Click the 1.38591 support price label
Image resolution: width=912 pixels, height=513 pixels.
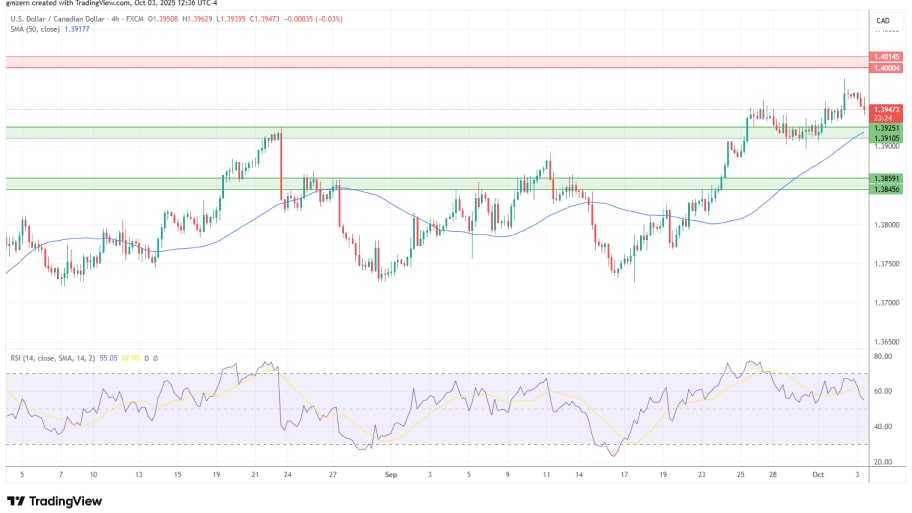(x=886, y=179)
